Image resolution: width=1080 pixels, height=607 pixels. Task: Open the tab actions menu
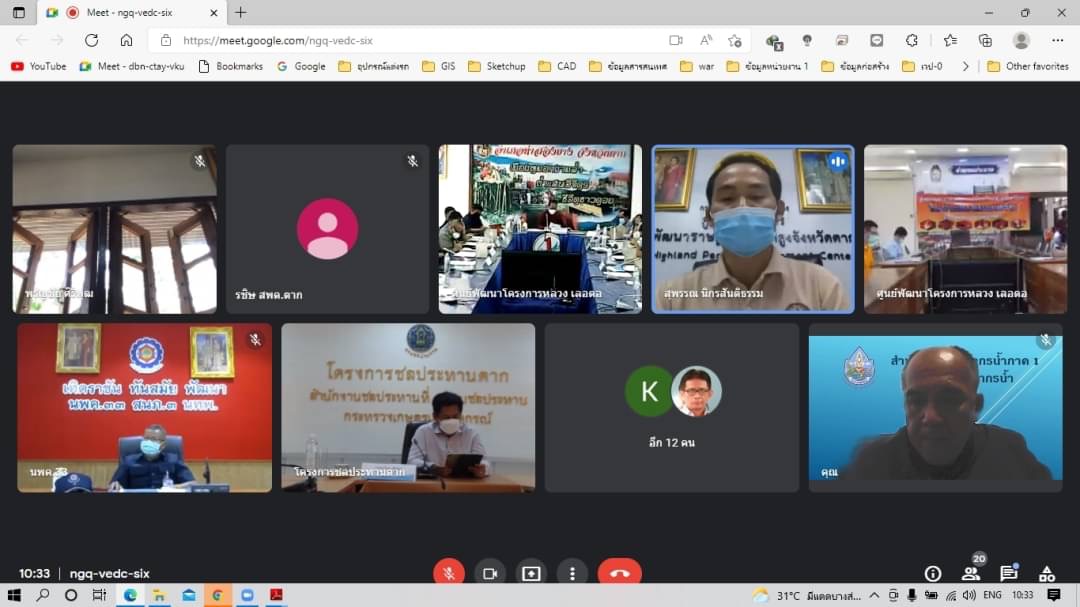point(19,12)
